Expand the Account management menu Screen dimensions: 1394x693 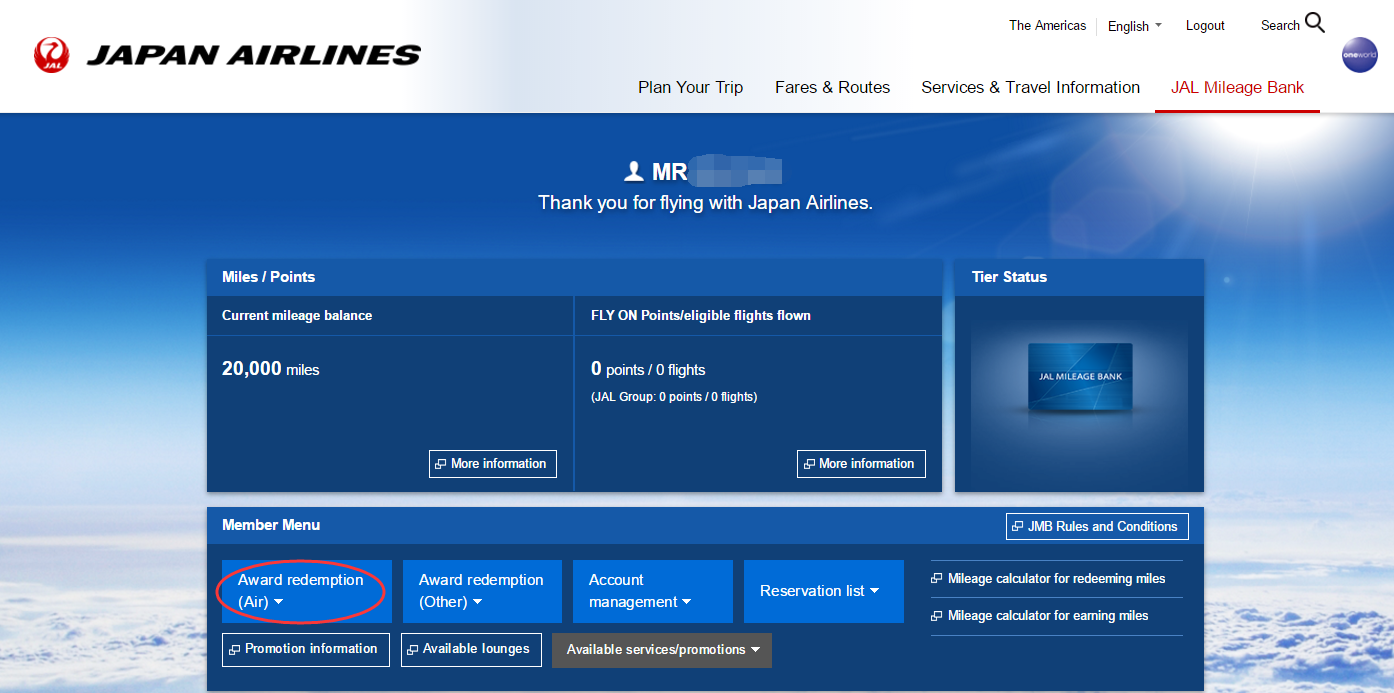[x=653, y=591]
